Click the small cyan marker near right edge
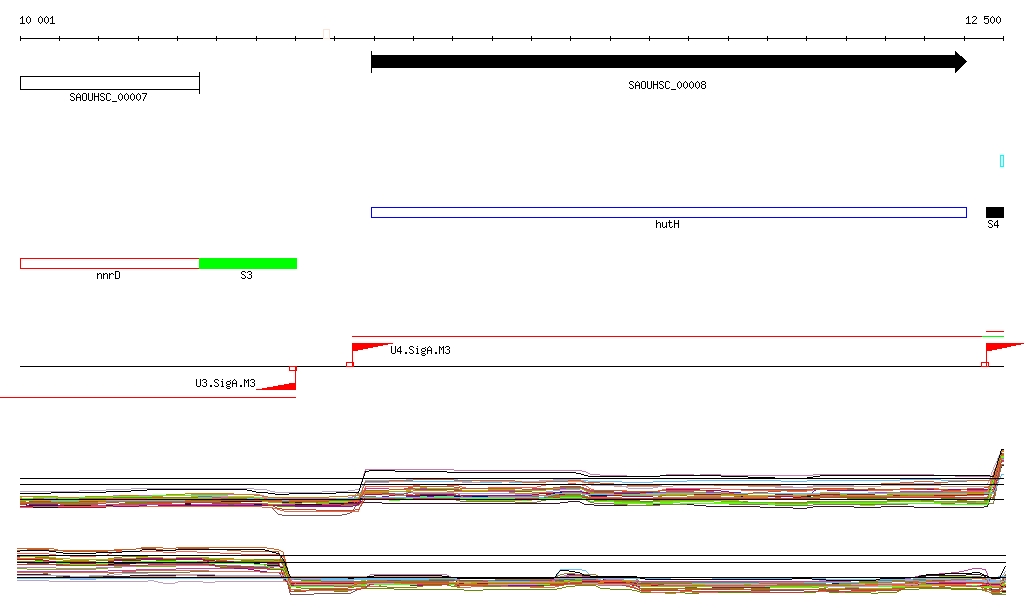The height and width of the screenshot is (611, 1024). click(1001, 161)
